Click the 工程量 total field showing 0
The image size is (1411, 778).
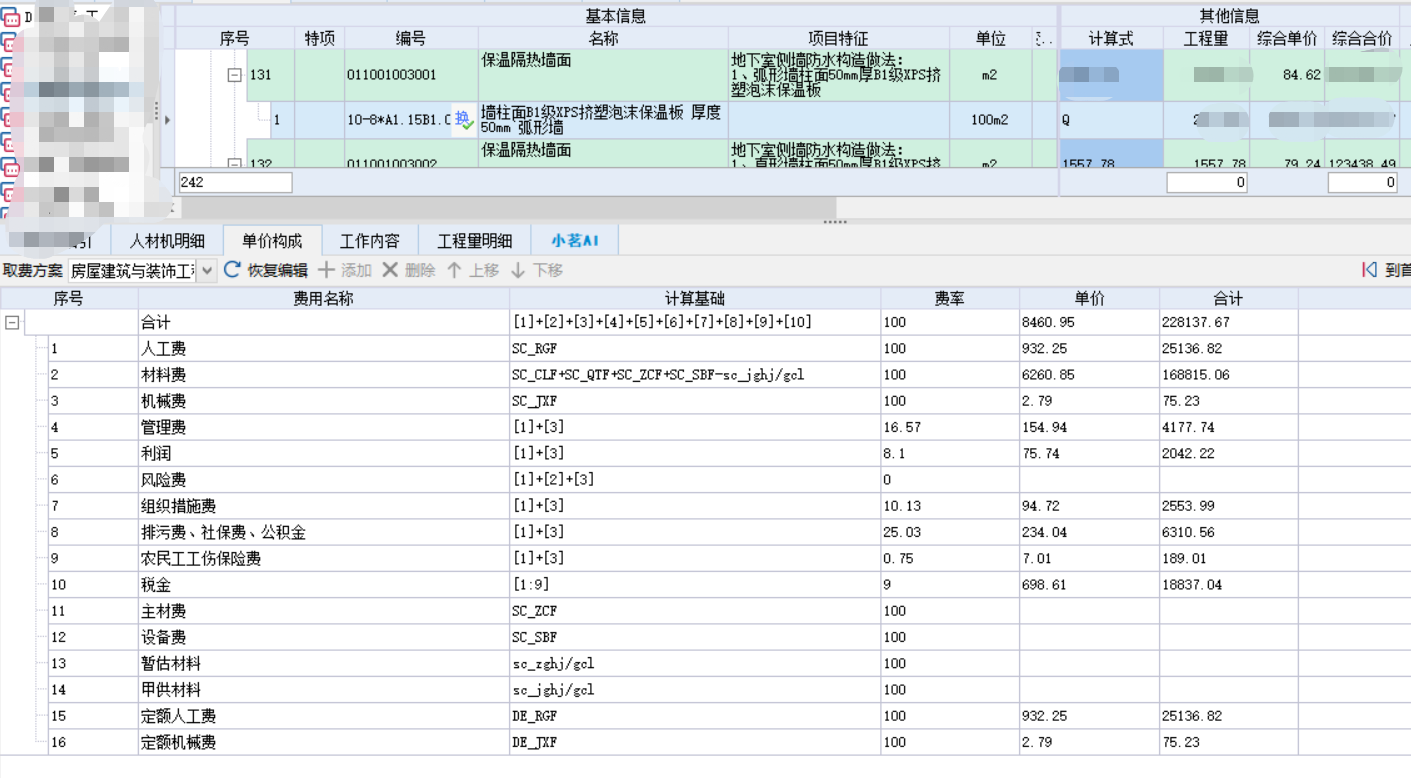click(x=1207, y=183)
